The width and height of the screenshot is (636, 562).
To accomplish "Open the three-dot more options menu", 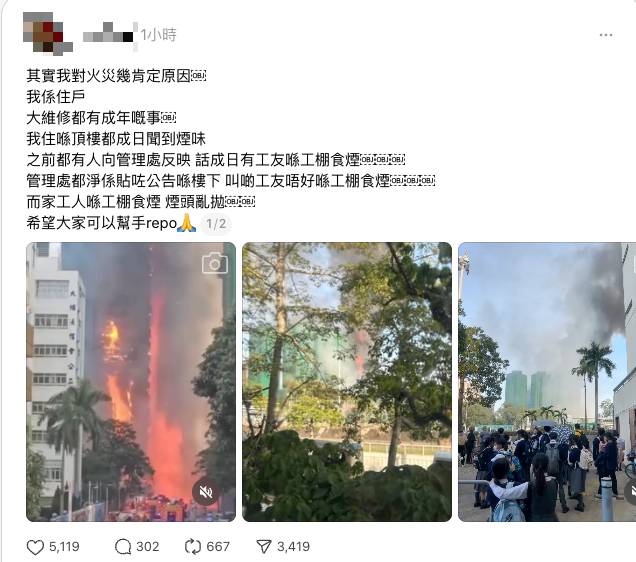I will [606, 35].
